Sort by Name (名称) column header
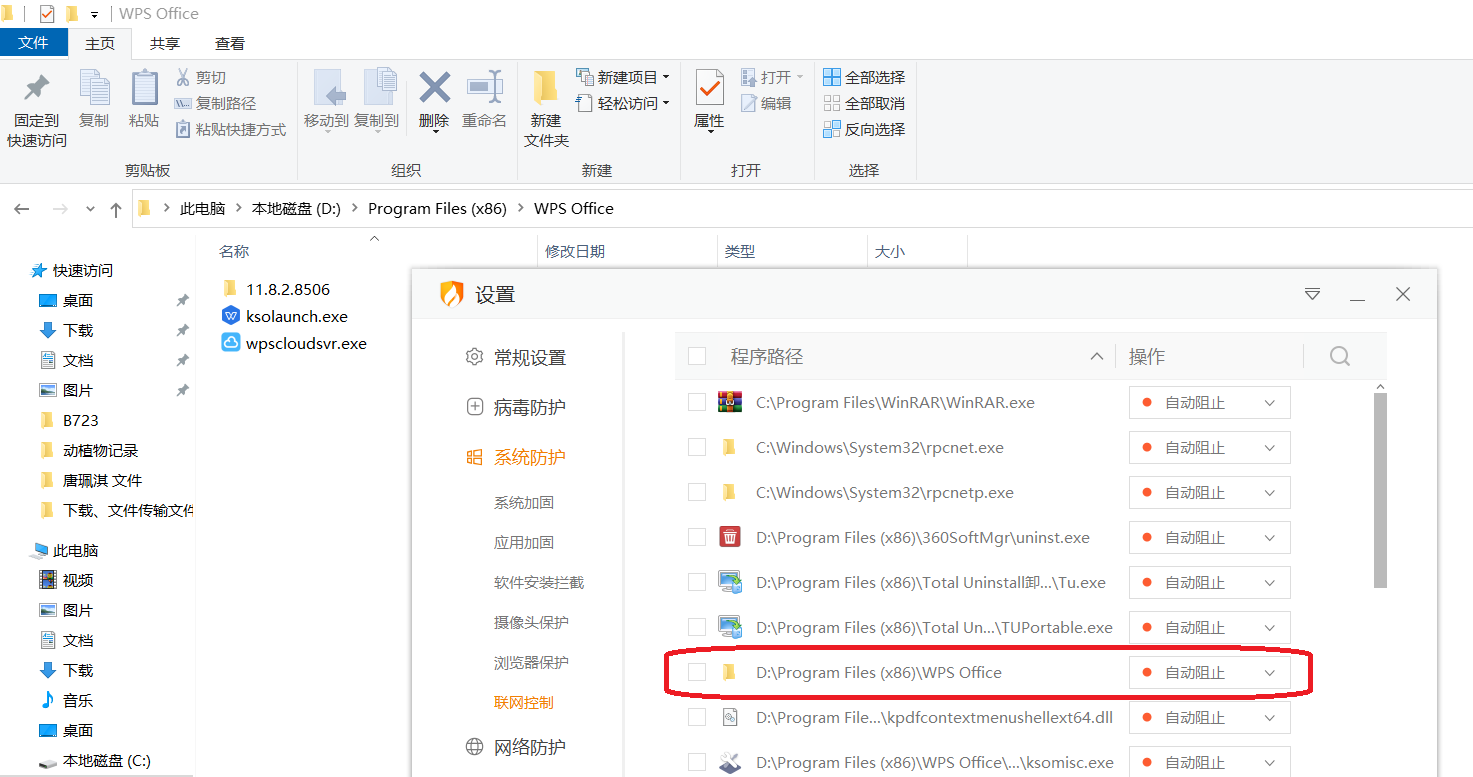The width and height of the screenshot is (1473, 777). tap(234, 252)
